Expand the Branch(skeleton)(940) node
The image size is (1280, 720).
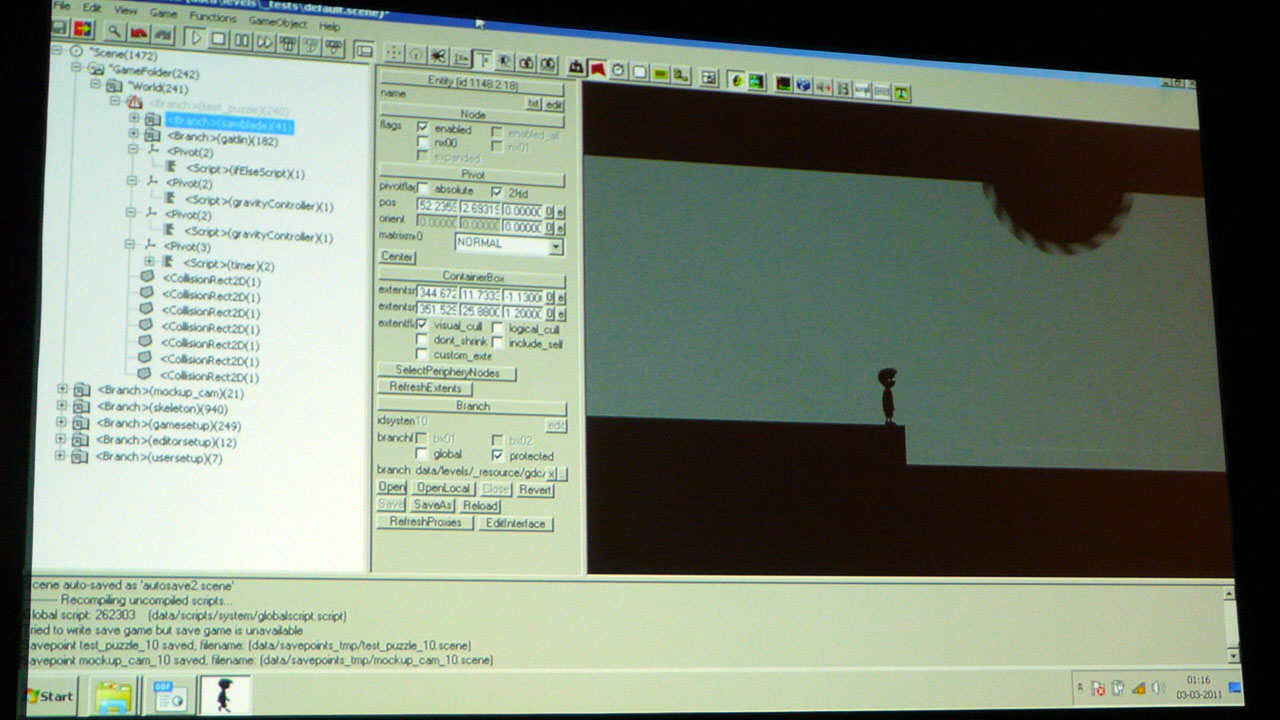pyautogui.click(x=62, y=406)
